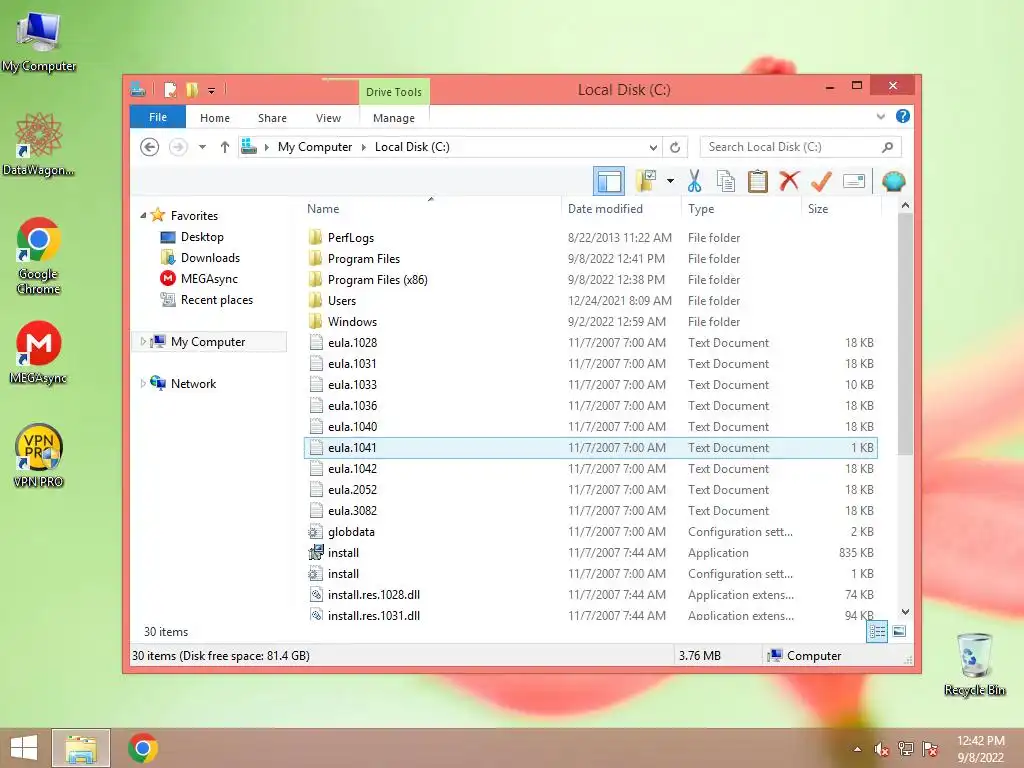1024x768 pixels.
Task: Click the Paste clipboard toolbar icon
Action: click(x=758, y=181)
